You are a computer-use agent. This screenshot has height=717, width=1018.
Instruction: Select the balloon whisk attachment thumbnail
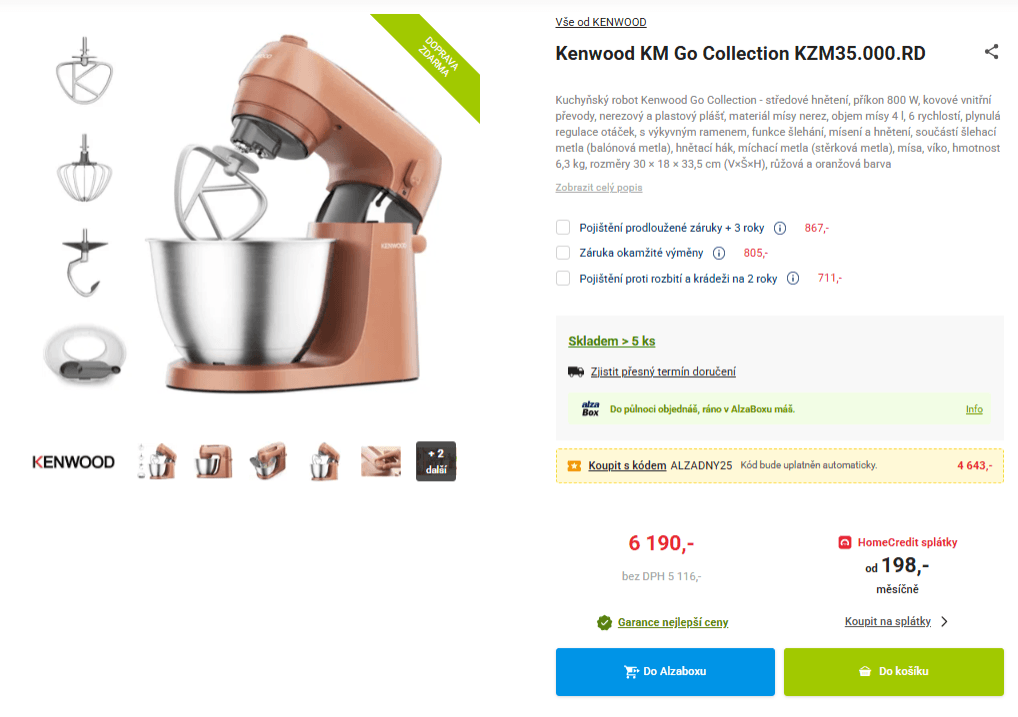click(x=84, y=168)
